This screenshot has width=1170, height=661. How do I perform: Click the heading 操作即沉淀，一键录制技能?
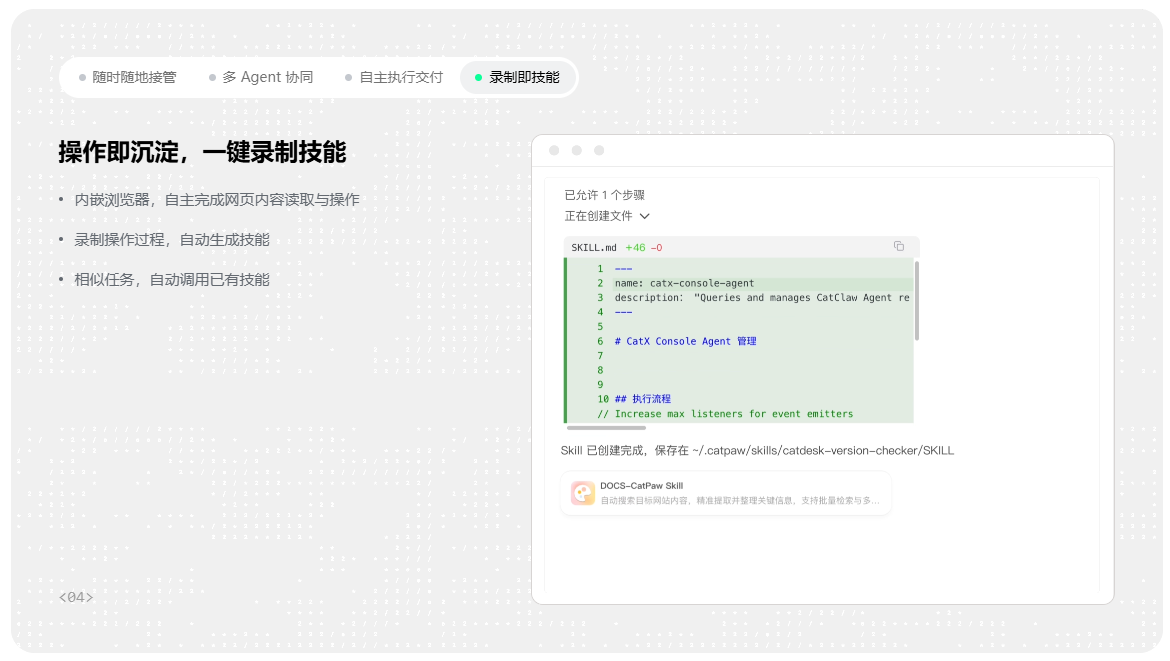click(x=202, y=152)
